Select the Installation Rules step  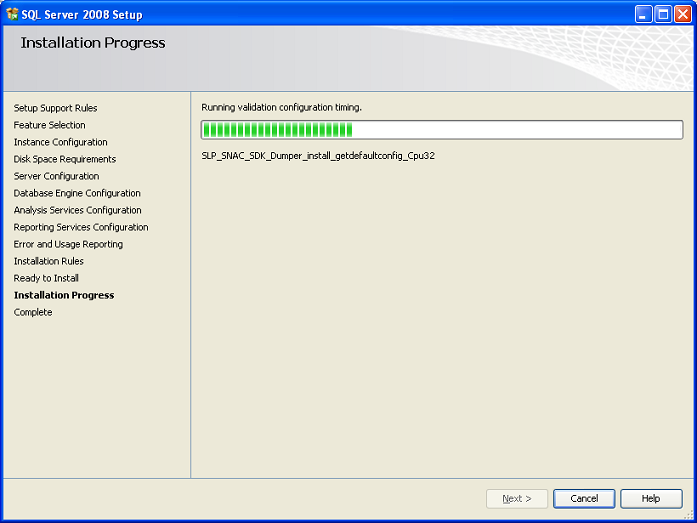point(48,261)
